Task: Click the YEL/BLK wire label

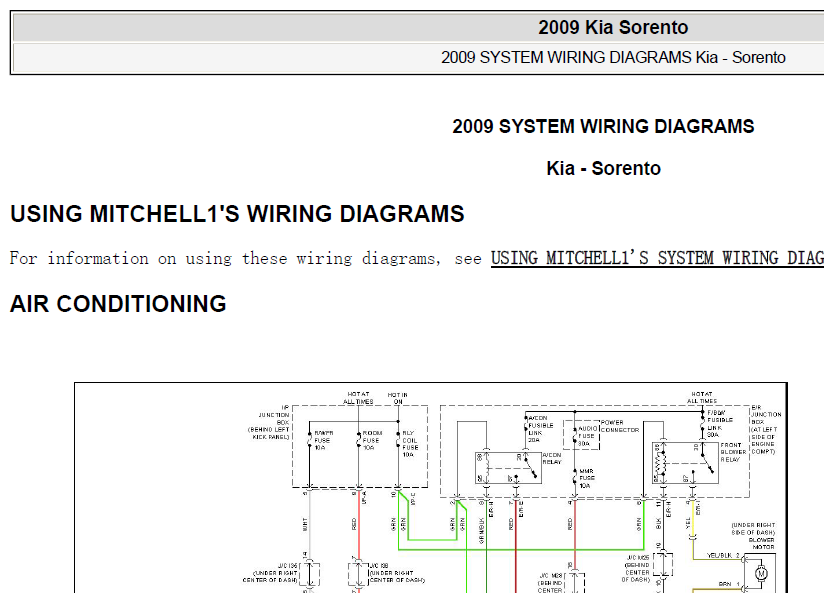Action: pos(719,555)
